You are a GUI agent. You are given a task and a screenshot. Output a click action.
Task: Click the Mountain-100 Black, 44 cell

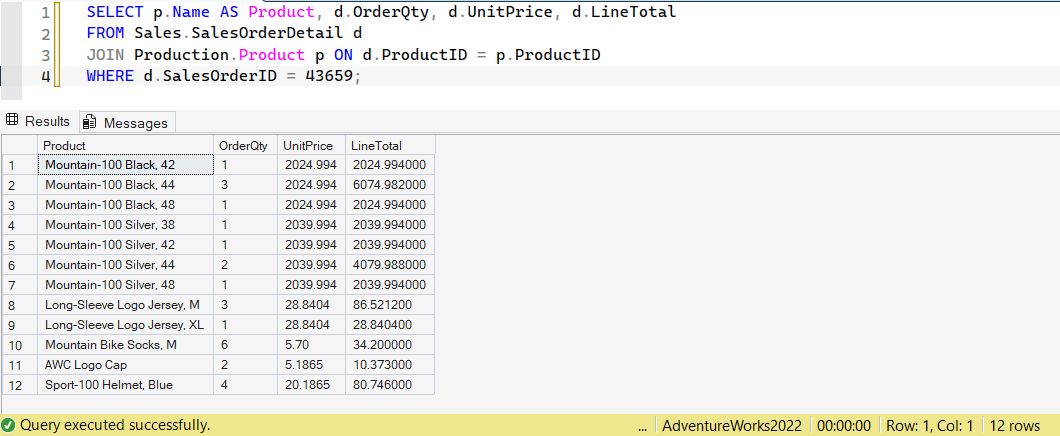(x=126, y=185)
